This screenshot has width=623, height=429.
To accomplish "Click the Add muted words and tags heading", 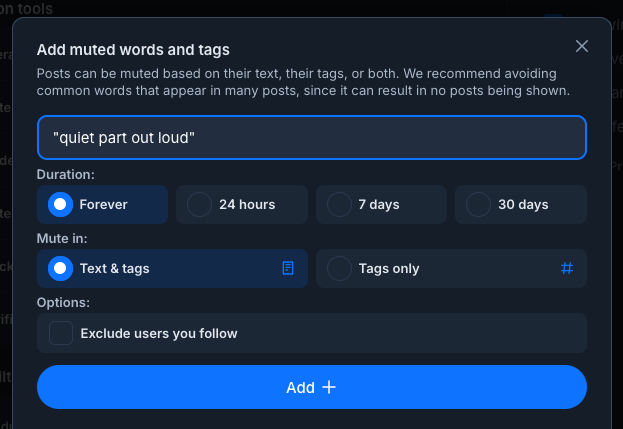I will point(133,49).
